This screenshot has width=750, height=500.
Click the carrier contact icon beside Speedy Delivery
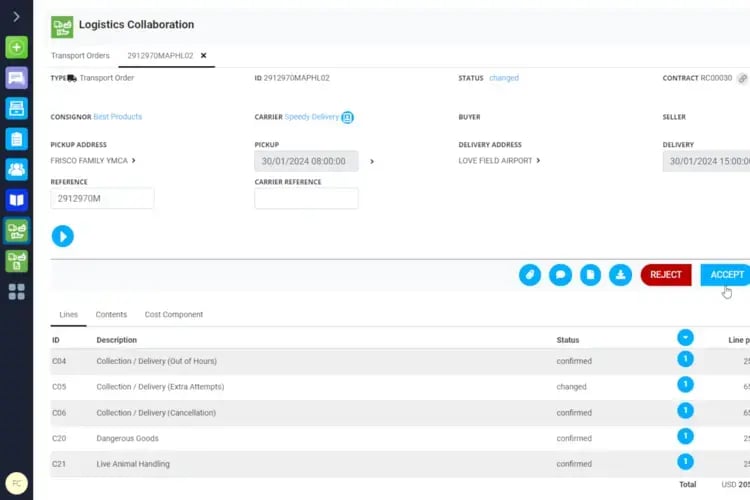(x=348, y=117)
